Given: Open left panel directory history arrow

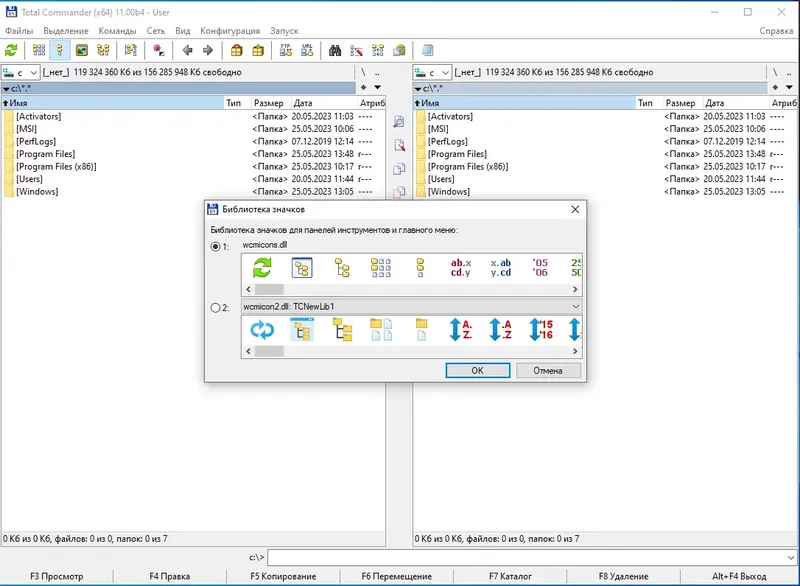Looking at the screenshot, I should 378,87.
